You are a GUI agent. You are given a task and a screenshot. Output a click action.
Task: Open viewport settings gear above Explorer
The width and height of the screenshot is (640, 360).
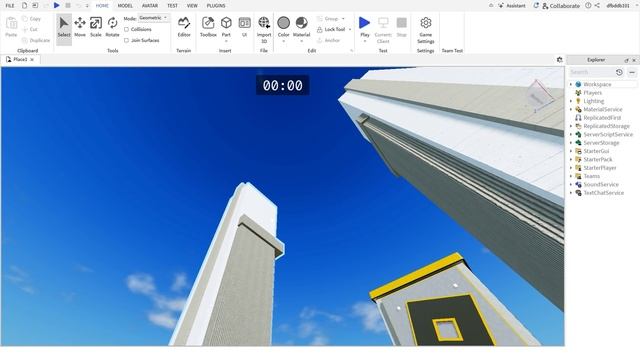[x=560, y=60]
